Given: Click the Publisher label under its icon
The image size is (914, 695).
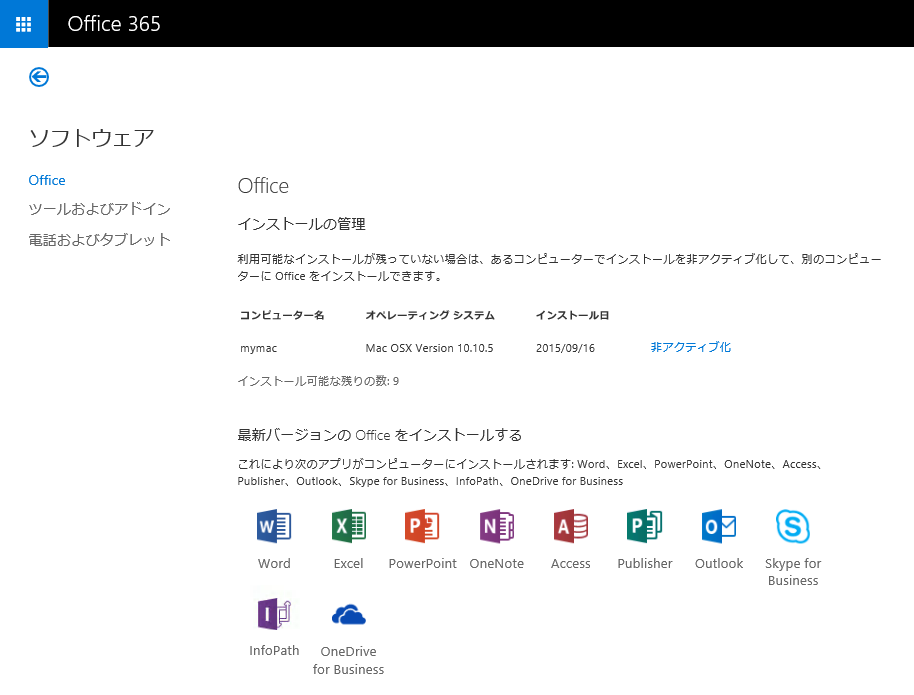Looking at the screenshot, I should coord(645,563).
